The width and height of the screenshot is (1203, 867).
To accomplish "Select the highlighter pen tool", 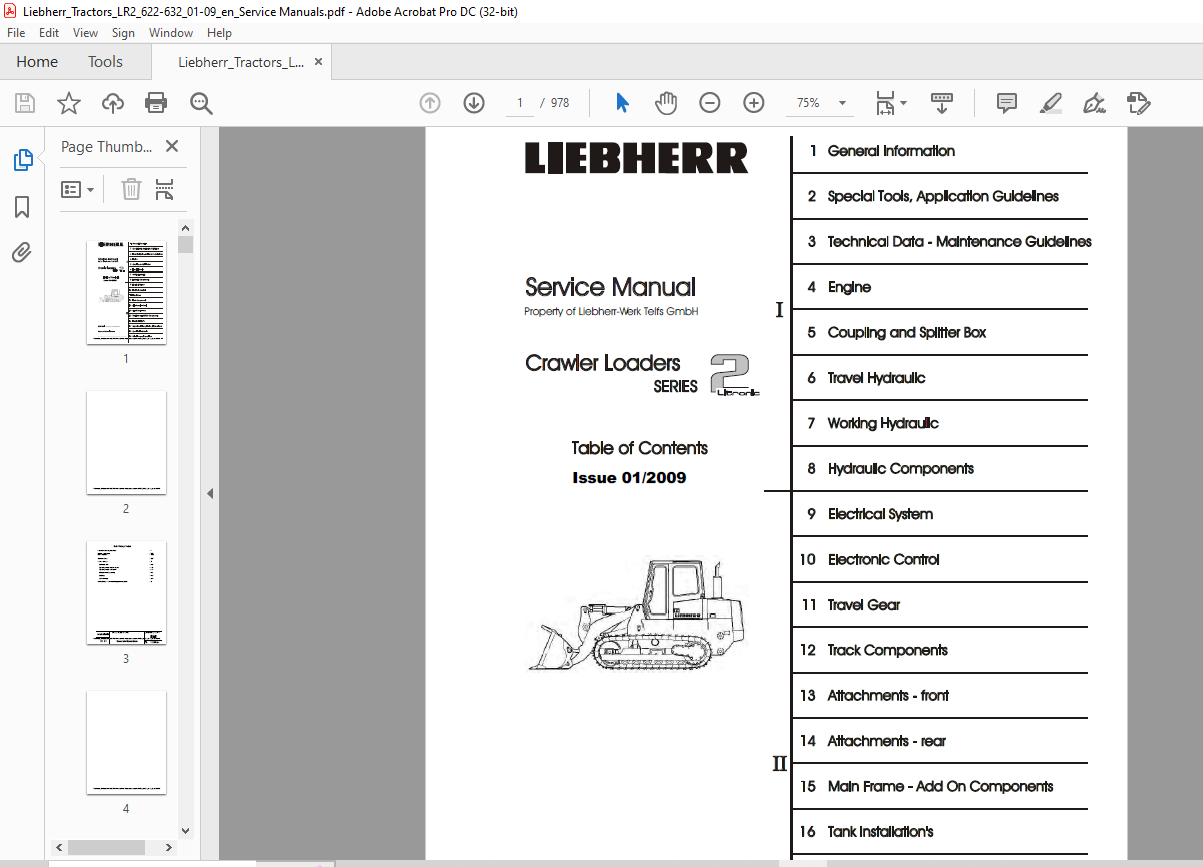I will (1050, 103).
